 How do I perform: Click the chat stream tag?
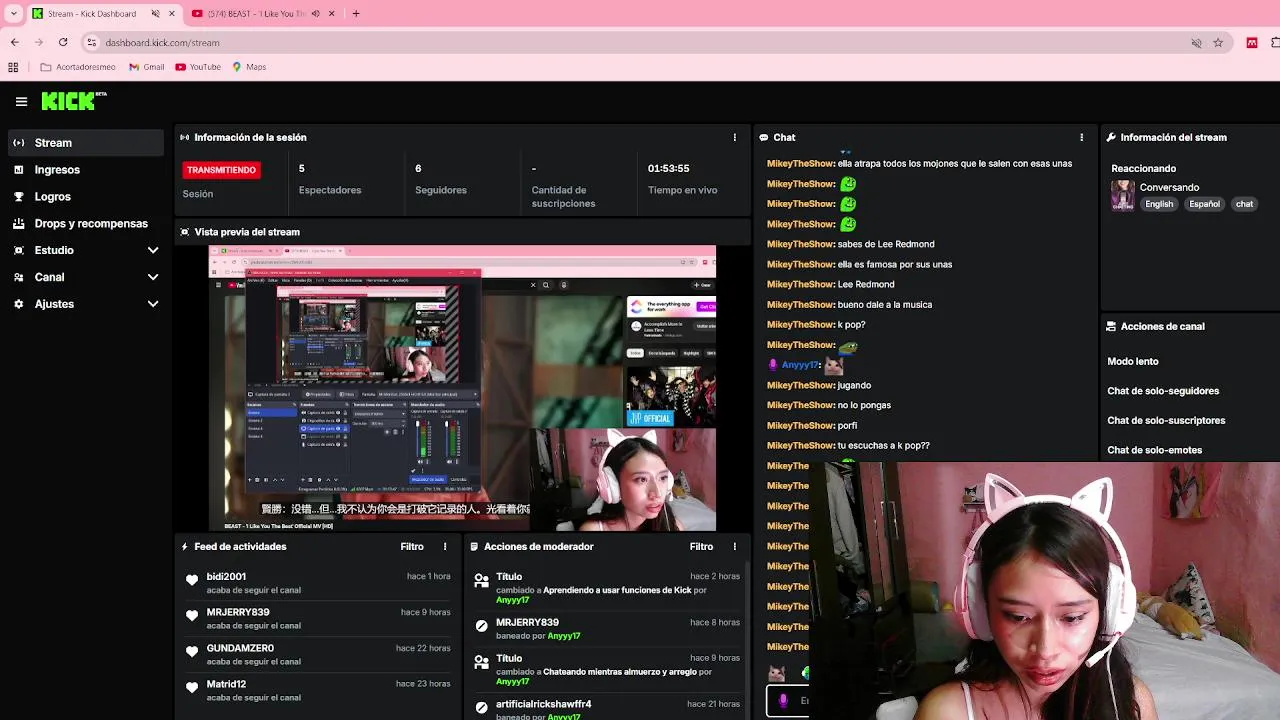(1244, 204)
